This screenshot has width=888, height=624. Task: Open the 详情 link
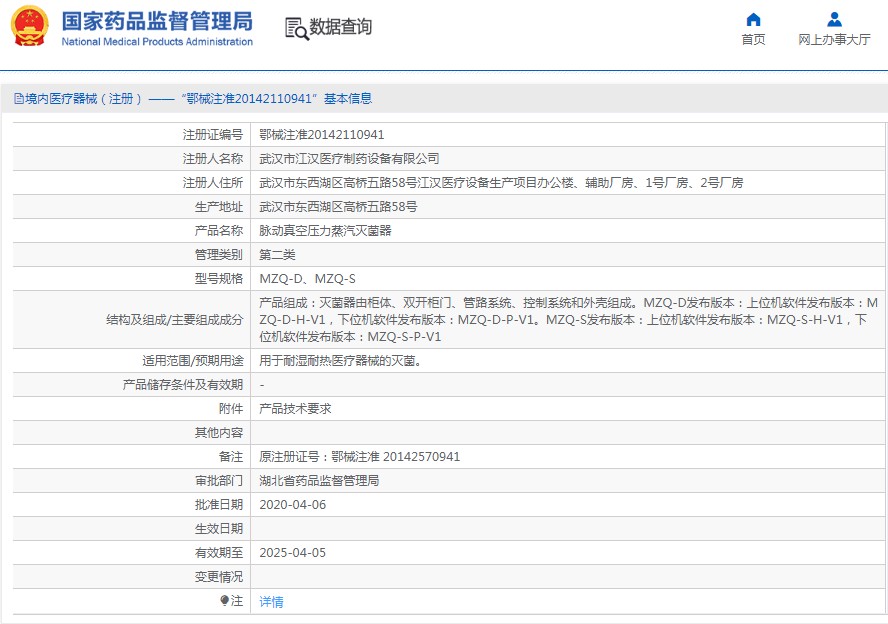[x=271, y=601]
